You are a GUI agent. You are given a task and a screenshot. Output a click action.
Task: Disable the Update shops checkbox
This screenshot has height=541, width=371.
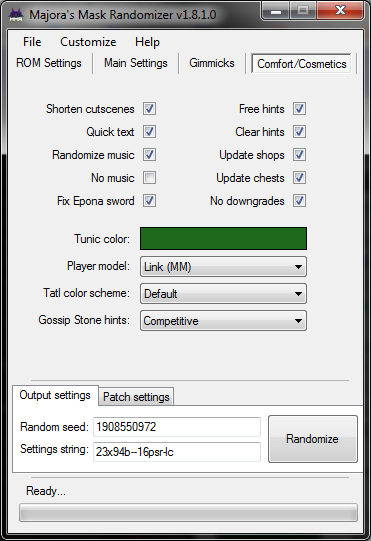299,155
